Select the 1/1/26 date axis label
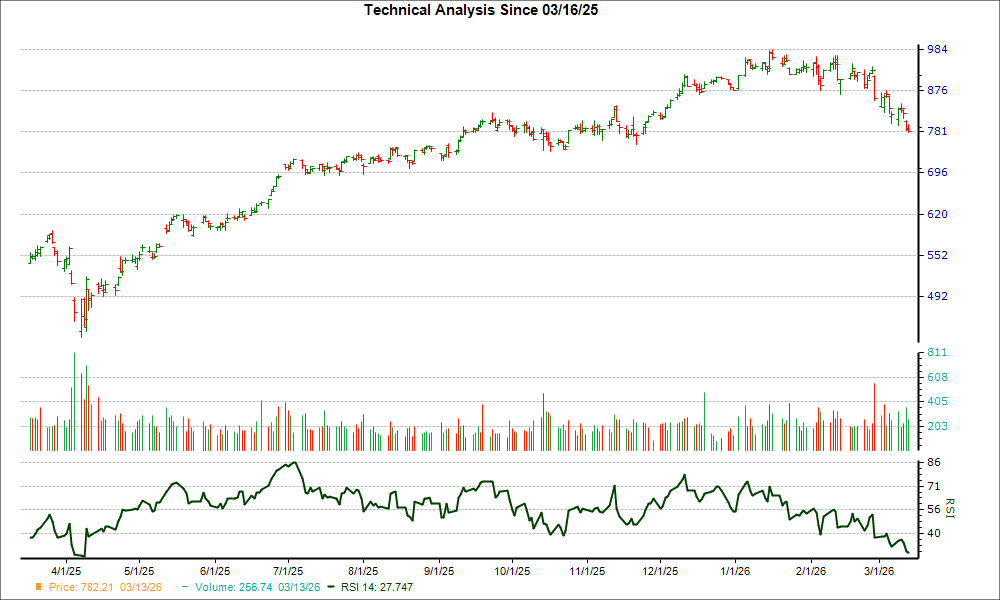1000x600 pixels. (x=735, y=569)
